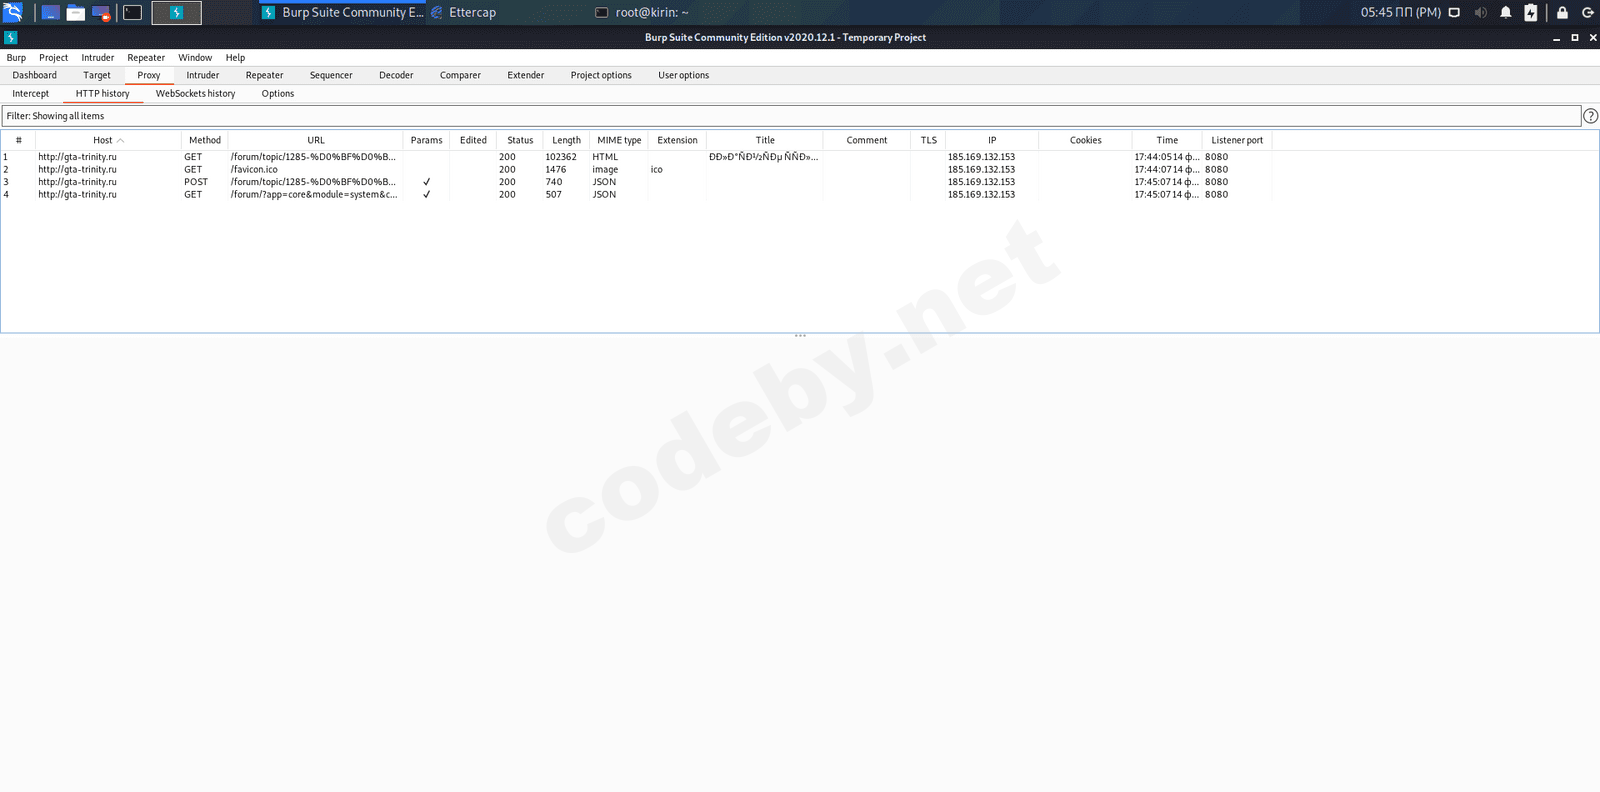This screenshot has width=1600, height=792.
Task: Click the Params checkmark in the POST row
Action: point(427,182)
